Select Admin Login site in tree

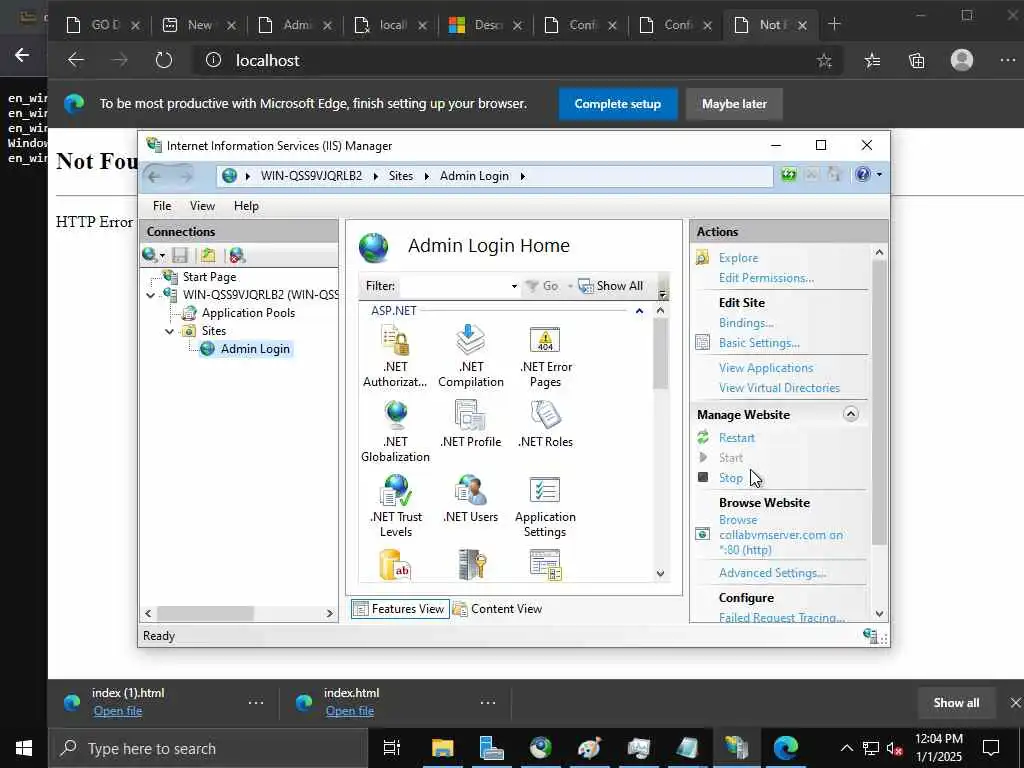tap(255, 349)
